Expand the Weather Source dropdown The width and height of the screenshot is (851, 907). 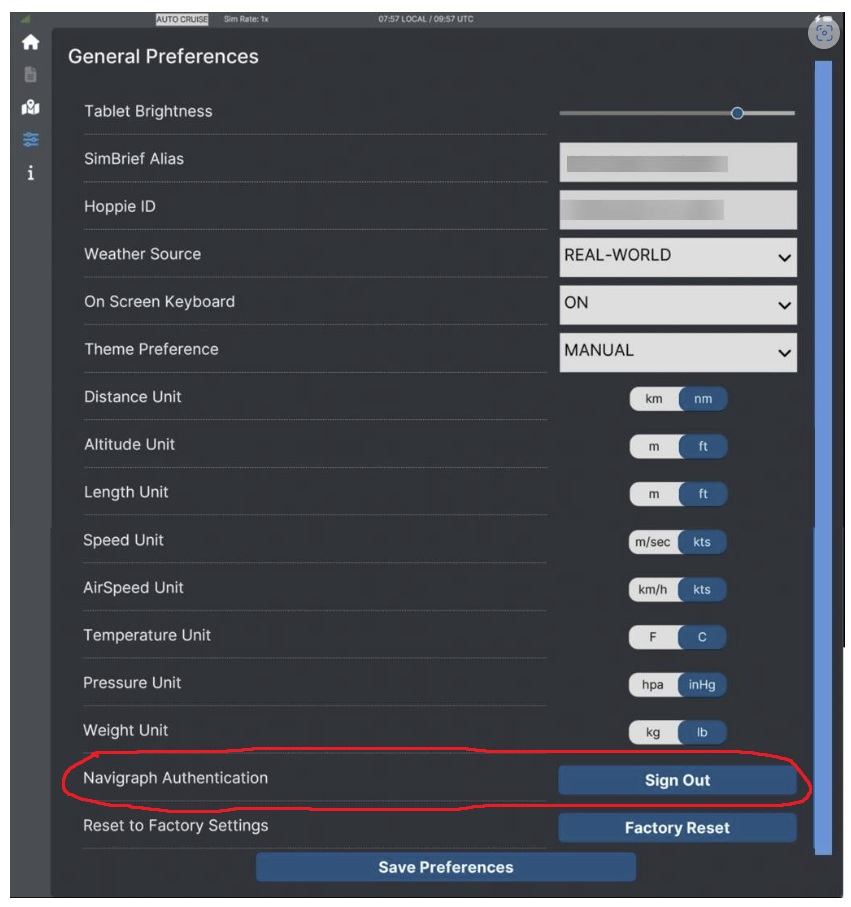click(677, 257)
